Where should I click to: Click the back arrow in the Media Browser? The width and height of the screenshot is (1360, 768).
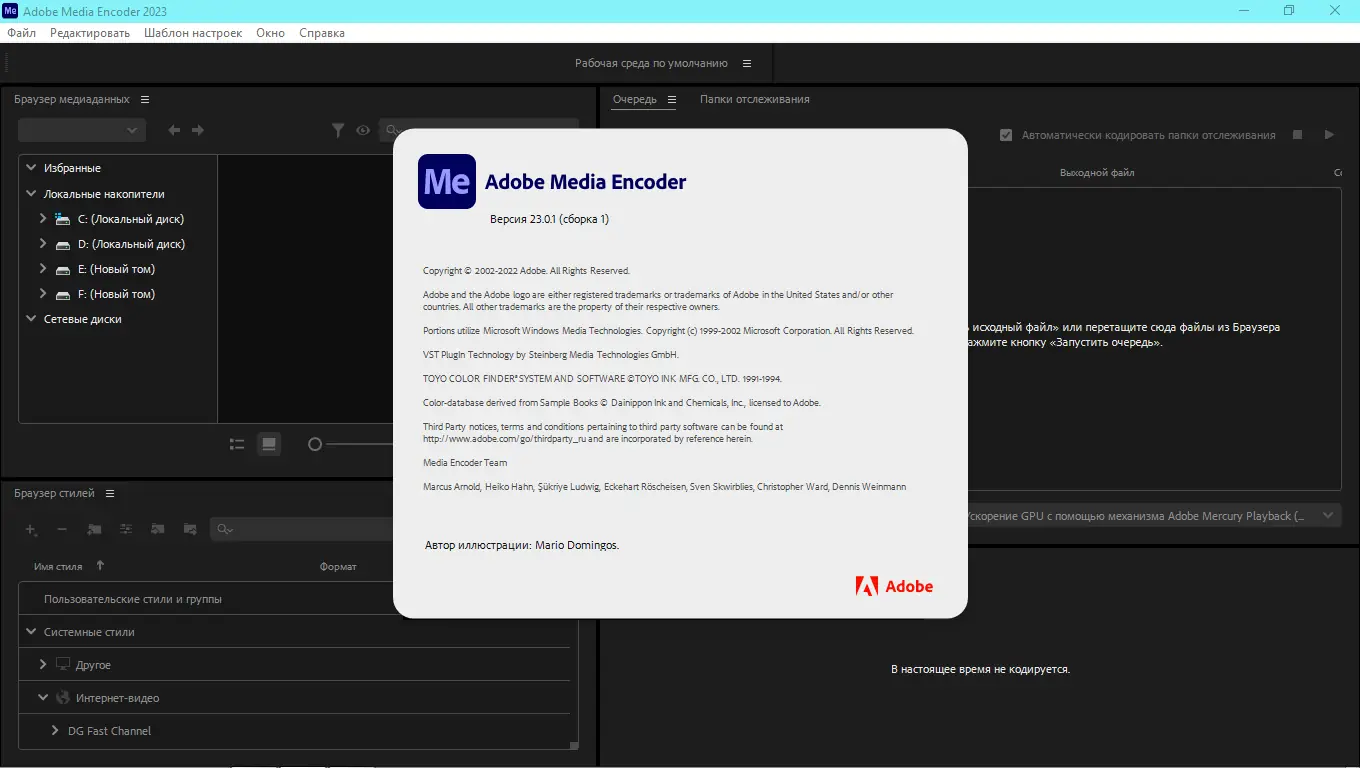click(174, 130)
